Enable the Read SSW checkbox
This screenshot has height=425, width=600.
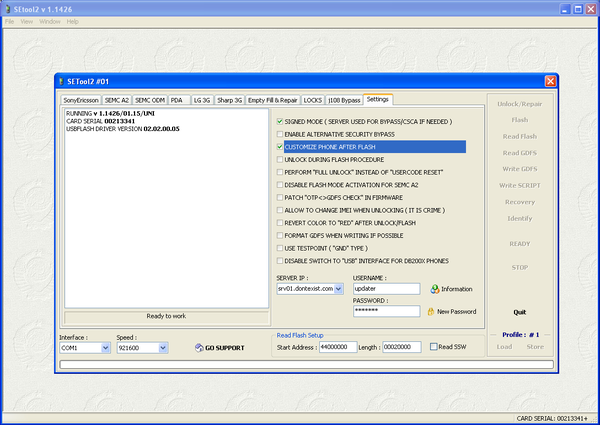(x=433, y=347)
